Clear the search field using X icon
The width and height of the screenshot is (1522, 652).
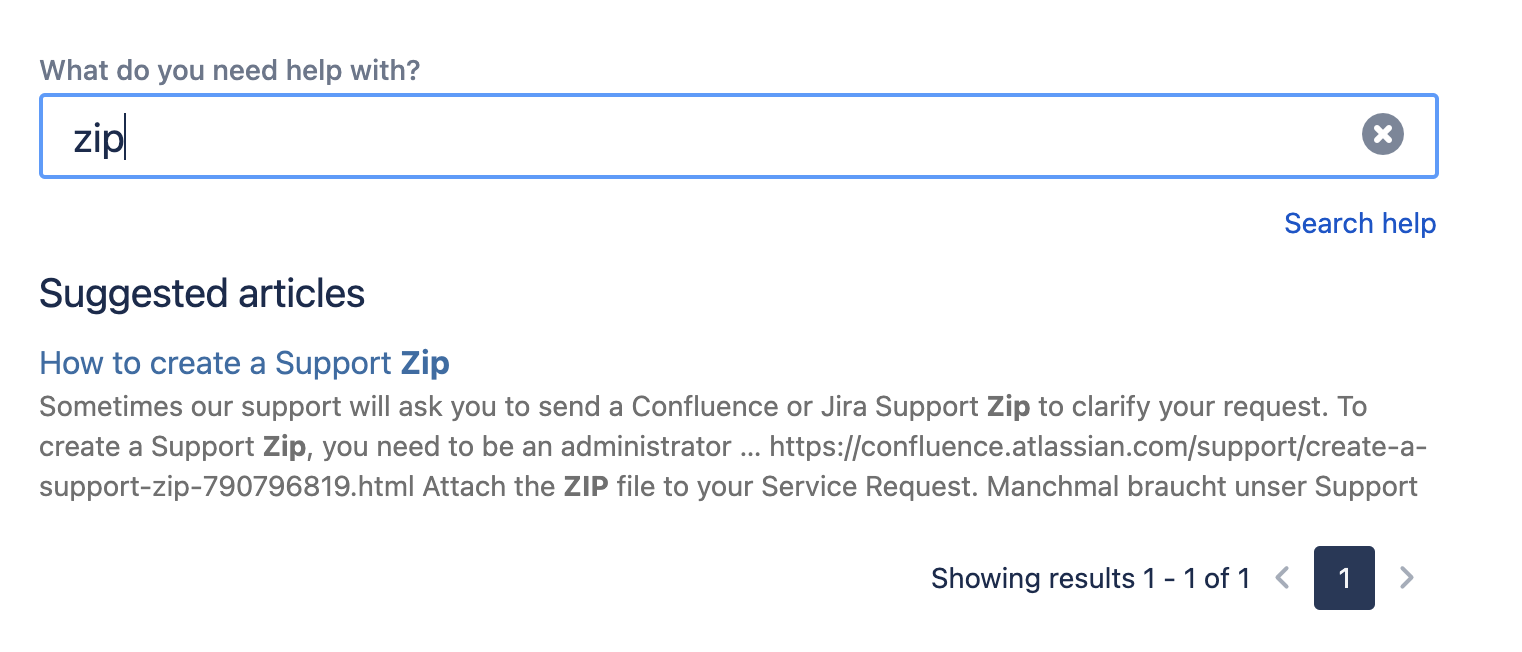(1382, 134)
